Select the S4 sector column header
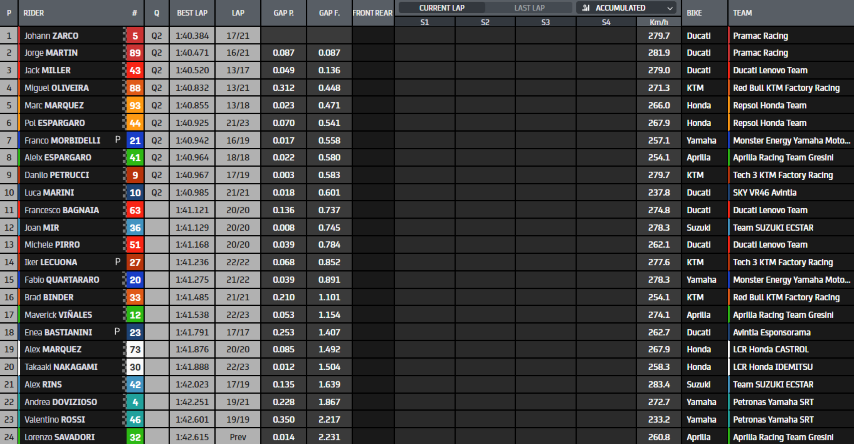This screenshot has height=444, width=854. [x=606, y=22]
